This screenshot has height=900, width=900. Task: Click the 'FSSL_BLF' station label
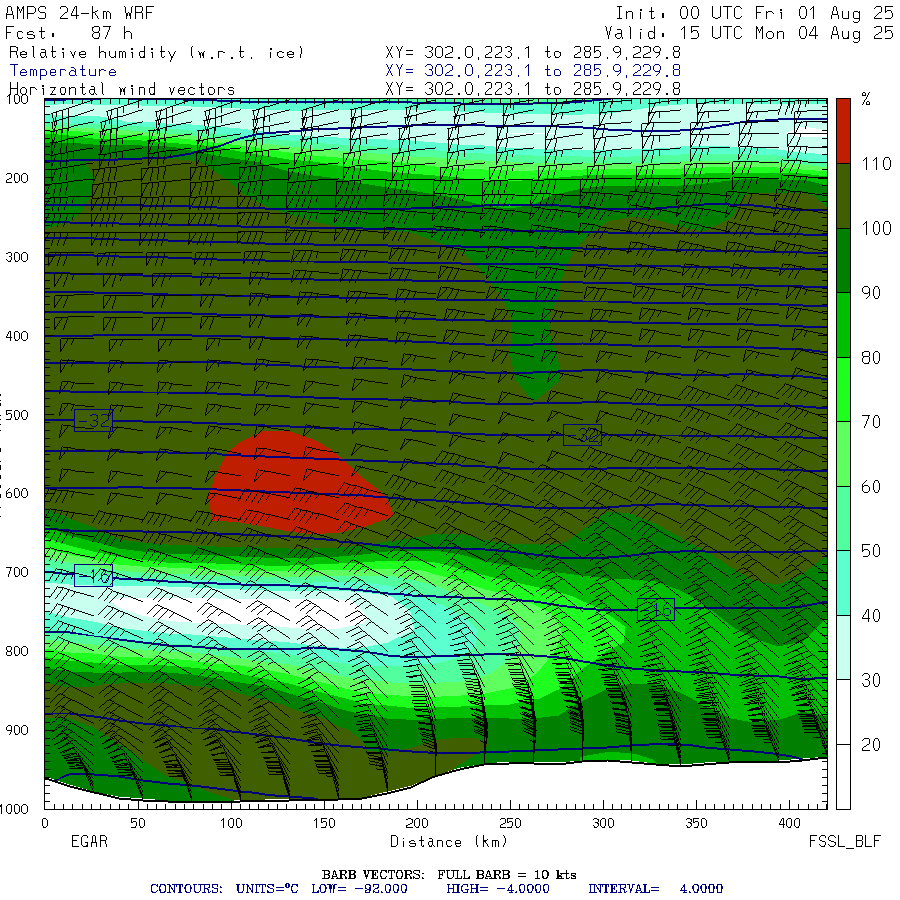(844, 841)
